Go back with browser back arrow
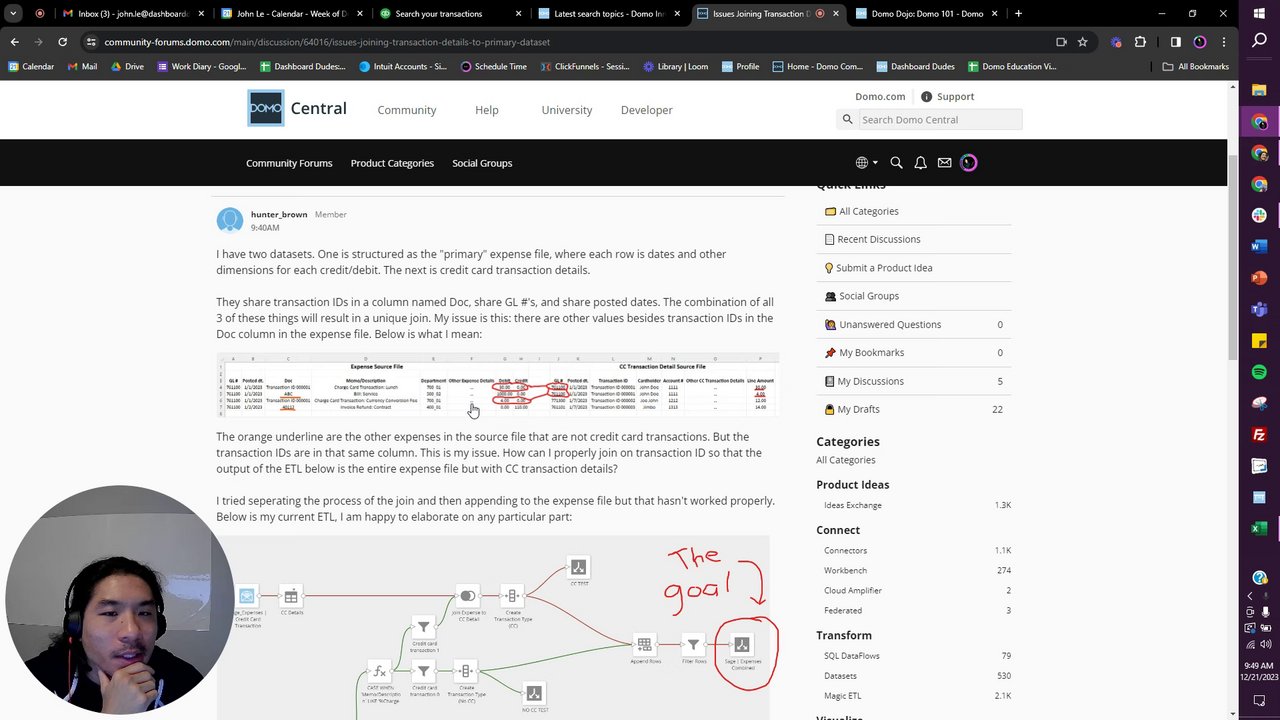The height and width of the screenshot is (720, 1280). (x=14, y=42)
